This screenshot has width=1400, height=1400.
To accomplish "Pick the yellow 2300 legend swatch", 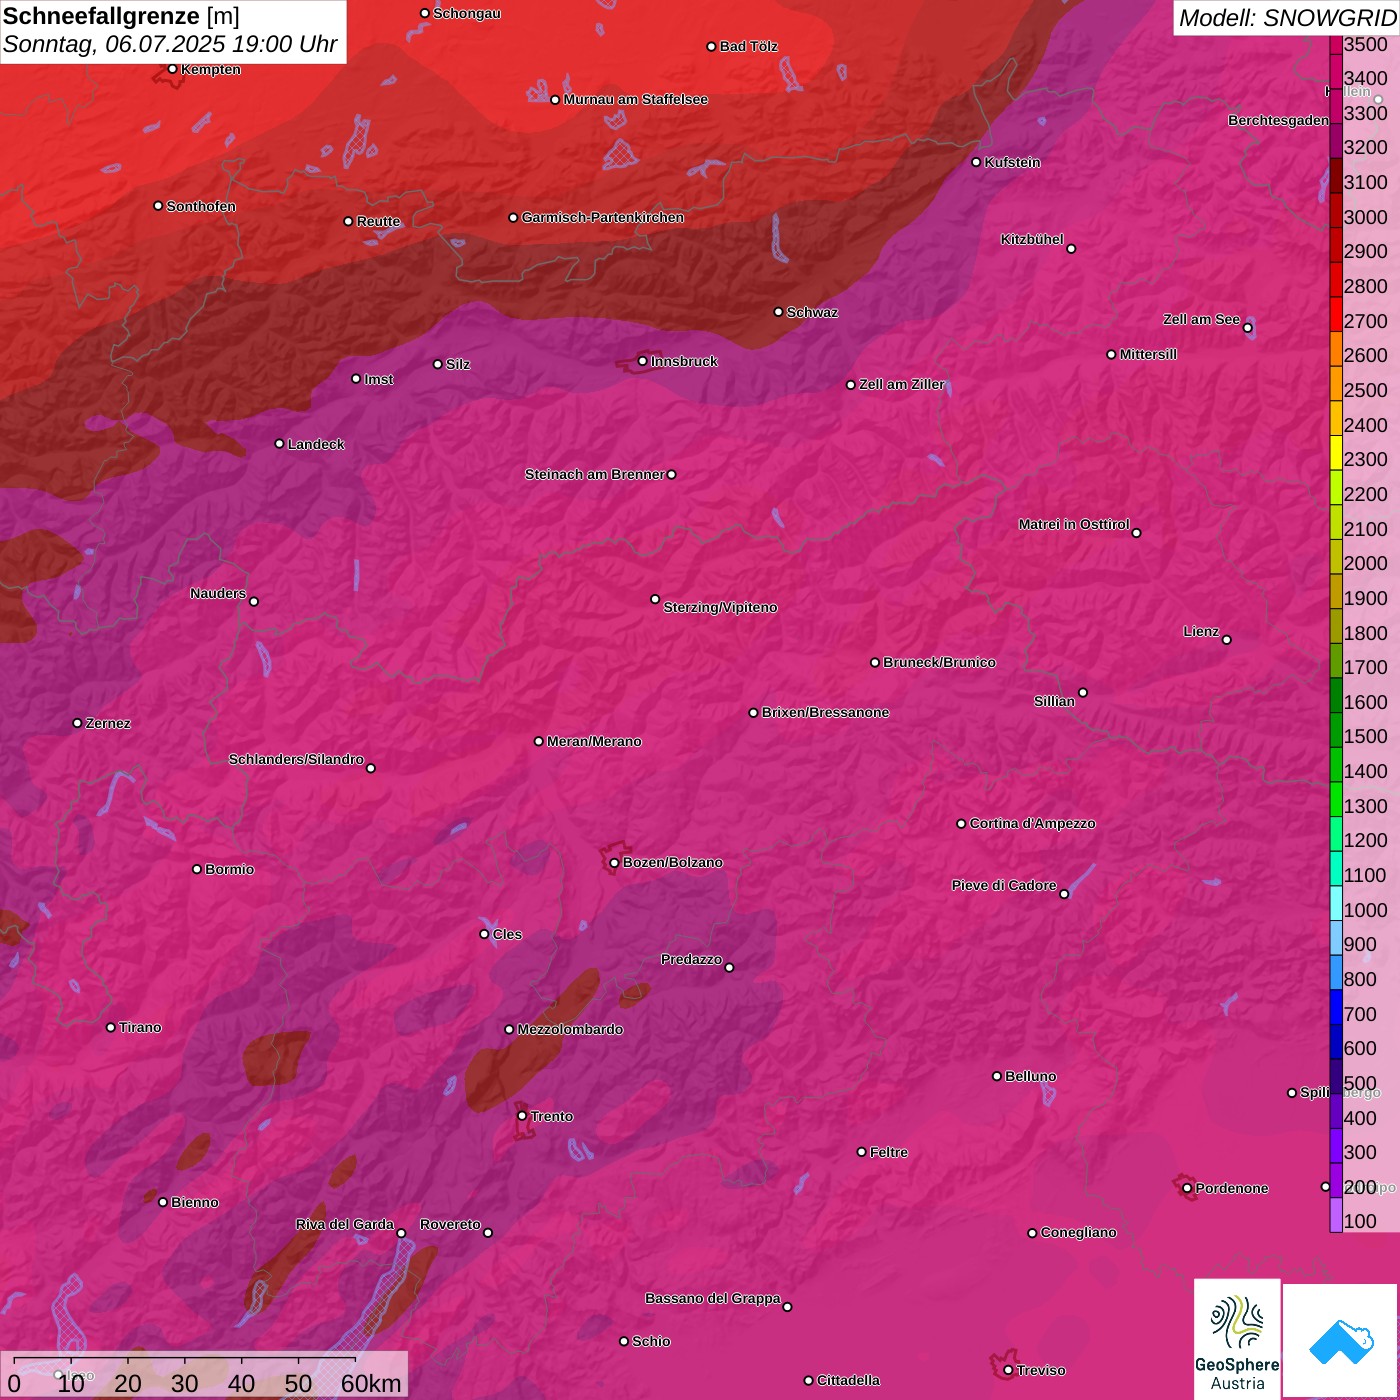I will [x=1336, y=452].
